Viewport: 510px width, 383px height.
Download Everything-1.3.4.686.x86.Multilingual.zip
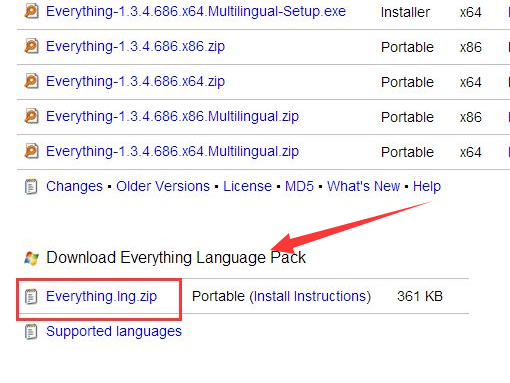172,116
